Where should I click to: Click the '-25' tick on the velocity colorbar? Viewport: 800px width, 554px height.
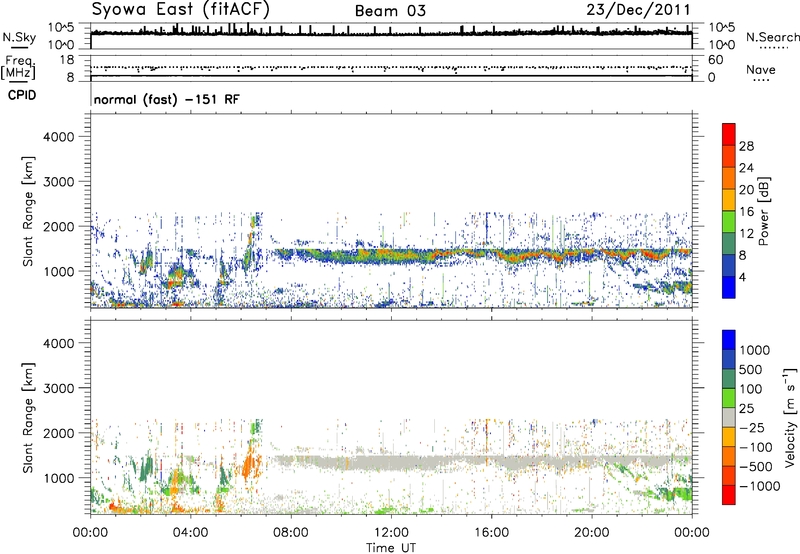tap(752, 427)
